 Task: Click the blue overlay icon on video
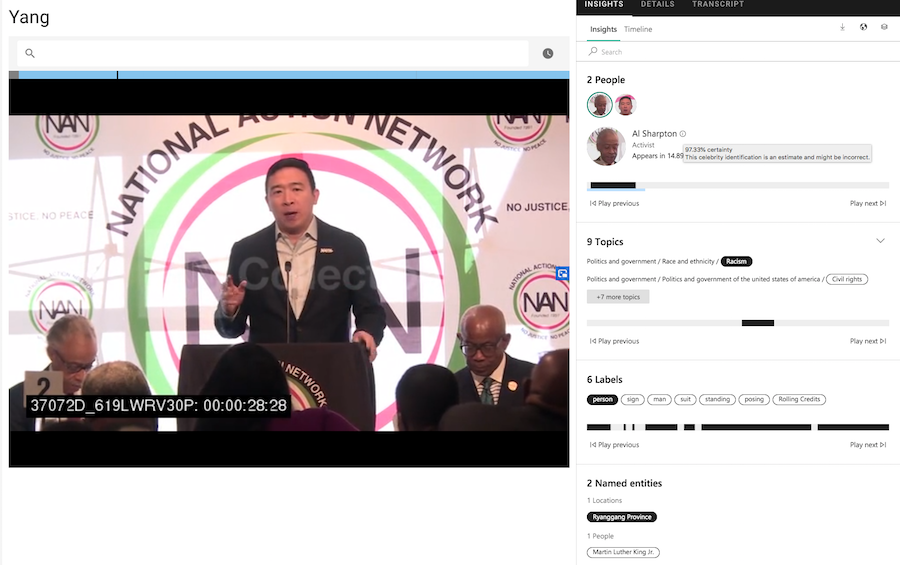562,274
